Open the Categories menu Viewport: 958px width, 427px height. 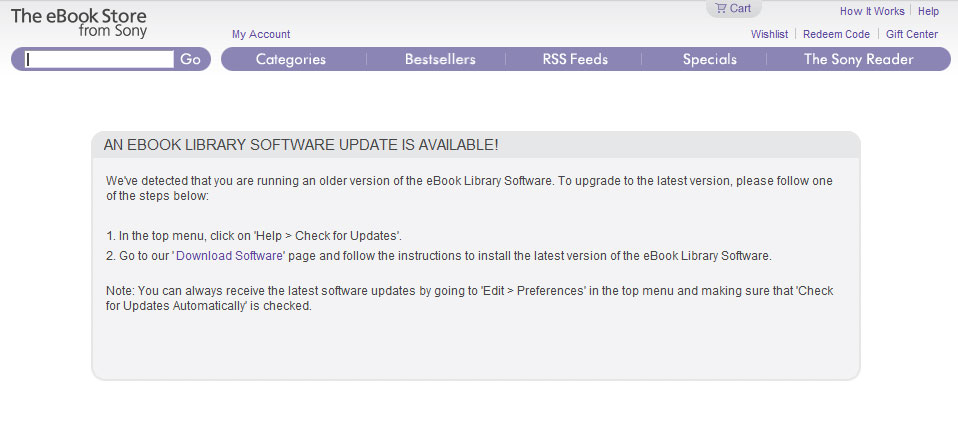pyautogui.click(x=291, y=59)
